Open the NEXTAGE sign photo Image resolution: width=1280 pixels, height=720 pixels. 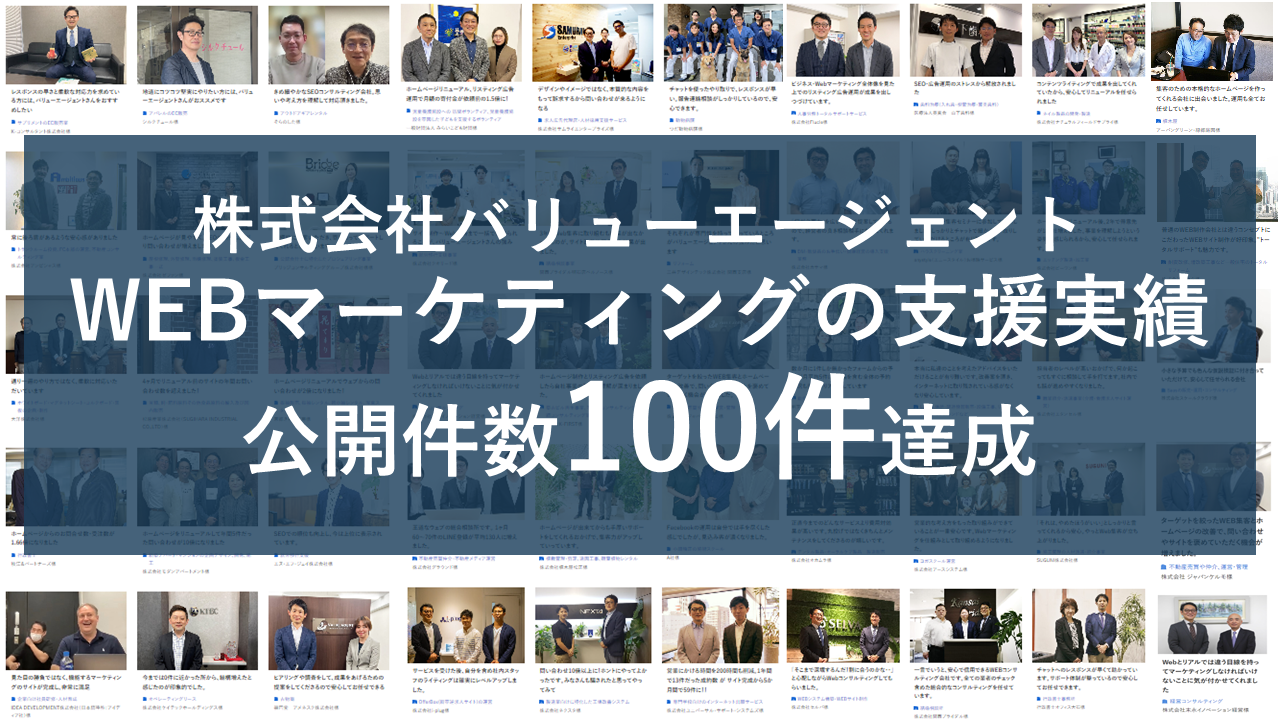tap(592, 626)
